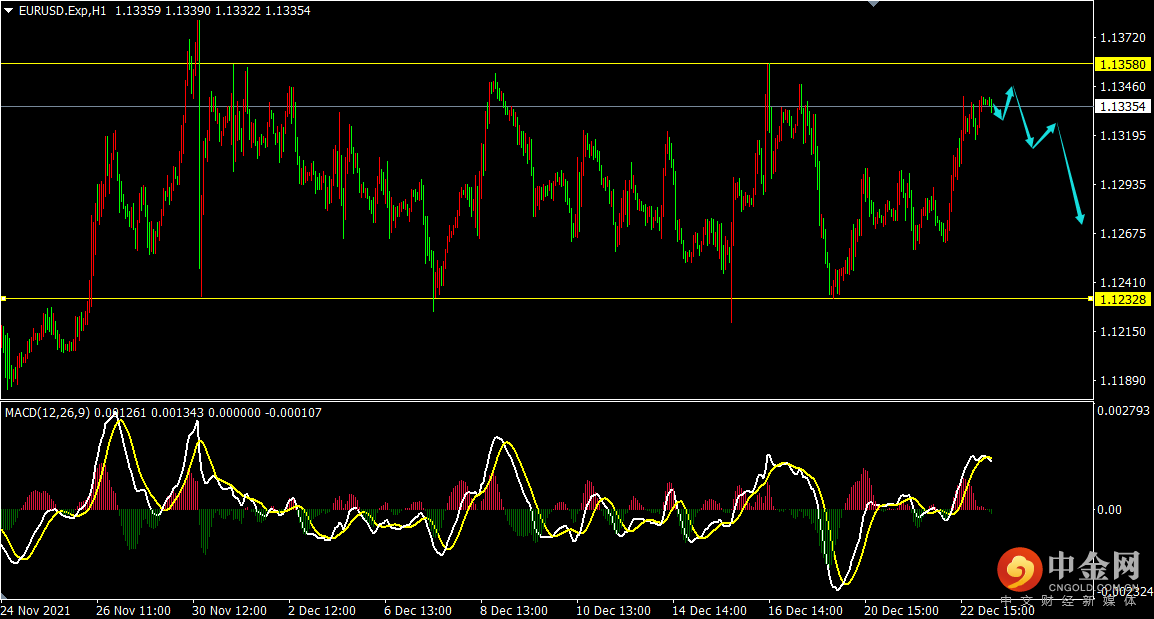Click the 0.002793 MACD scale label
The width and height of the screenshot is (1154, 619).
coord(1123,411)
